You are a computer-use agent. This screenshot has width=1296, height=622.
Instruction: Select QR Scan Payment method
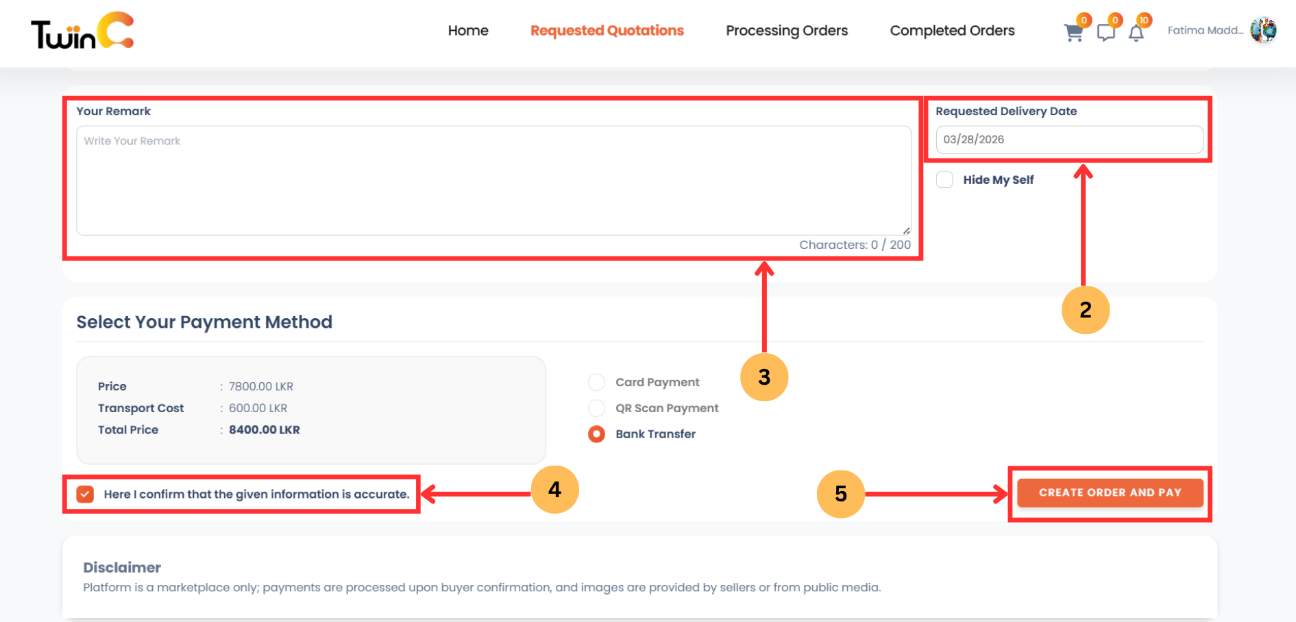pyautogui.click(x=596, y=407)
